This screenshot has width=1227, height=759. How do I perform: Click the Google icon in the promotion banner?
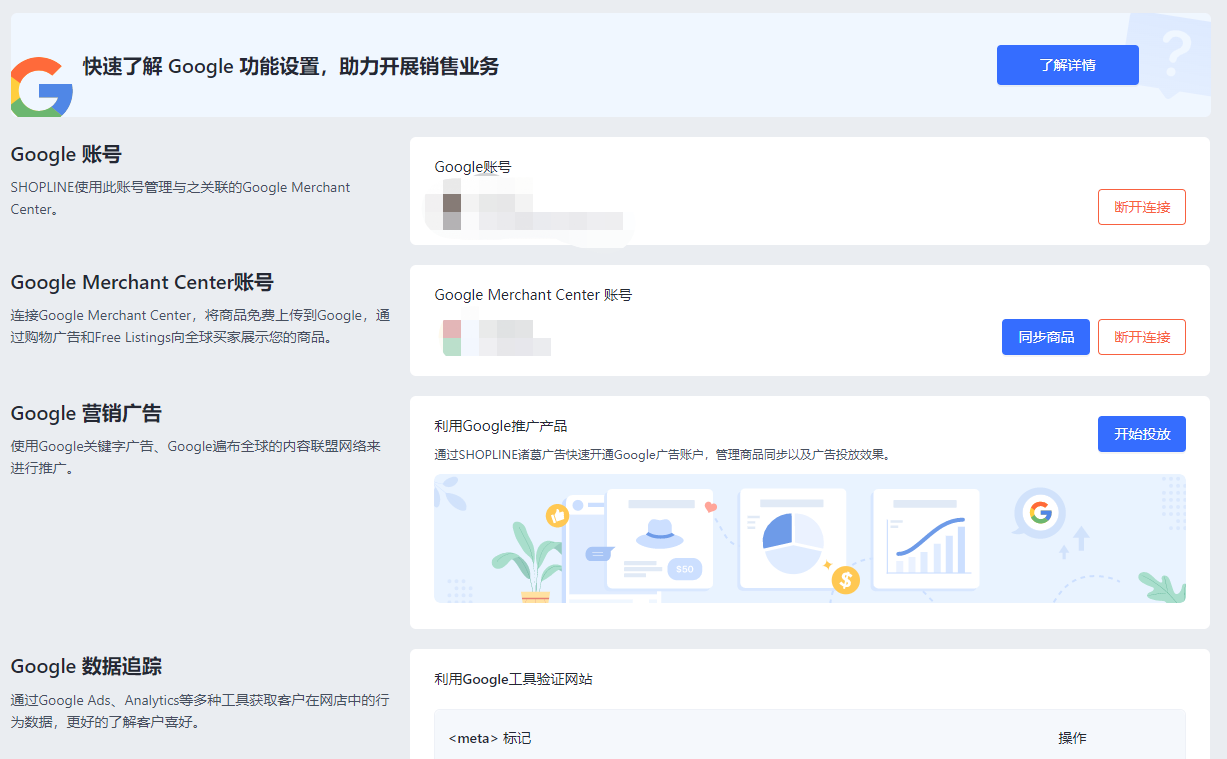1042,512
